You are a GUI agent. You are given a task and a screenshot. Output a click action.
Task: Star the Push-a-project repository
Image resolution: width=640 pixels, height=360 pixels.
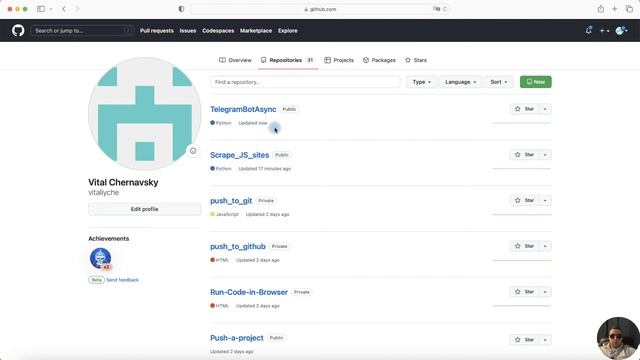524,340
